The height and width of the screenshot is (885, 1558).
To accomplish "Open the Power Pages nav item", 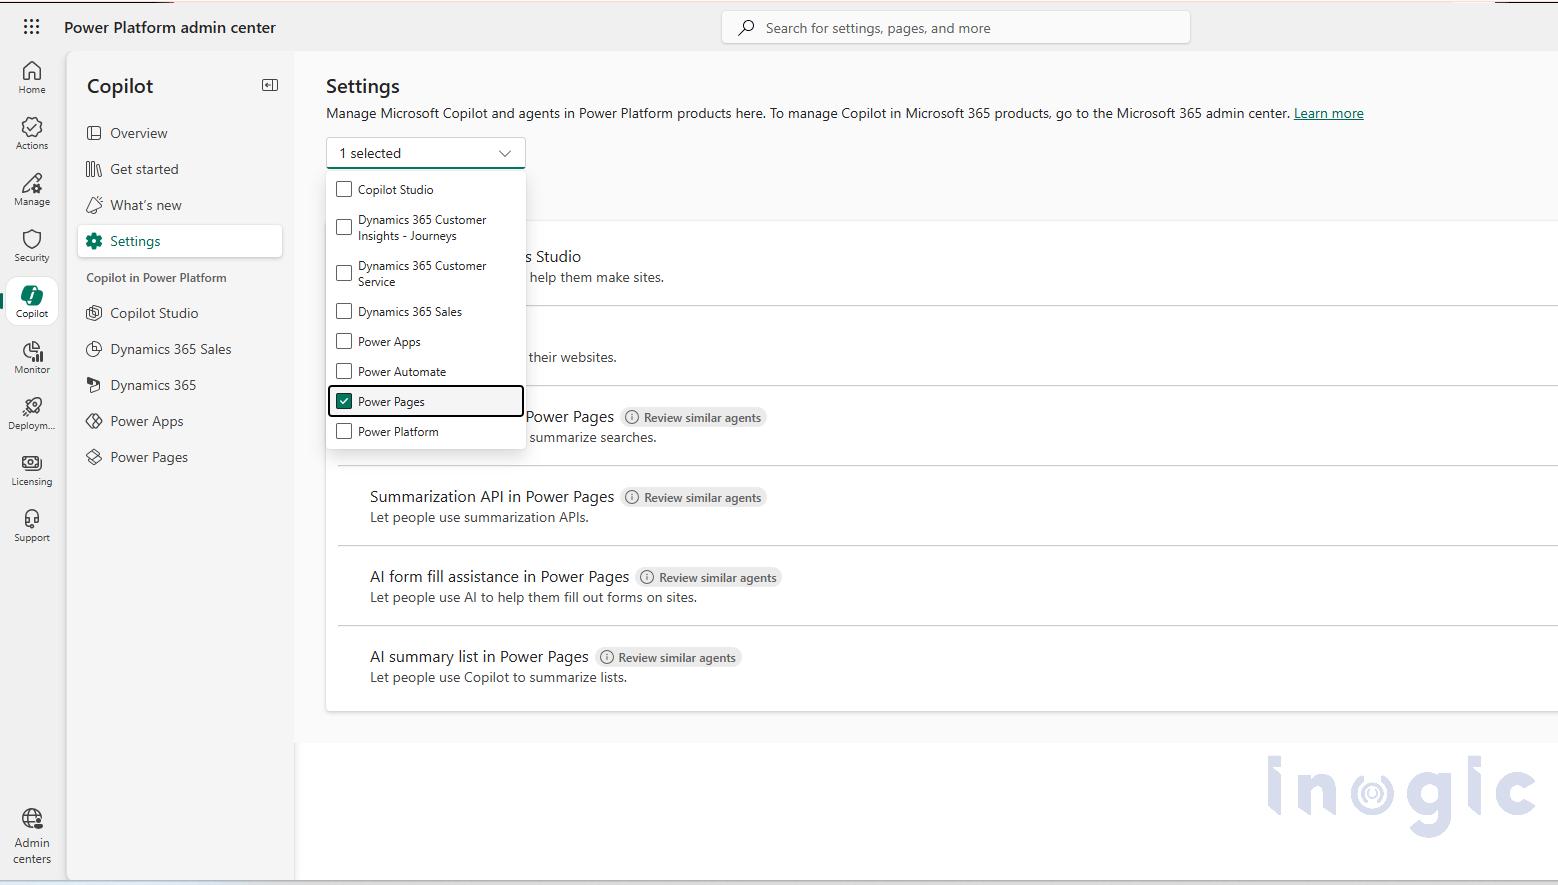I will (180, 457).
